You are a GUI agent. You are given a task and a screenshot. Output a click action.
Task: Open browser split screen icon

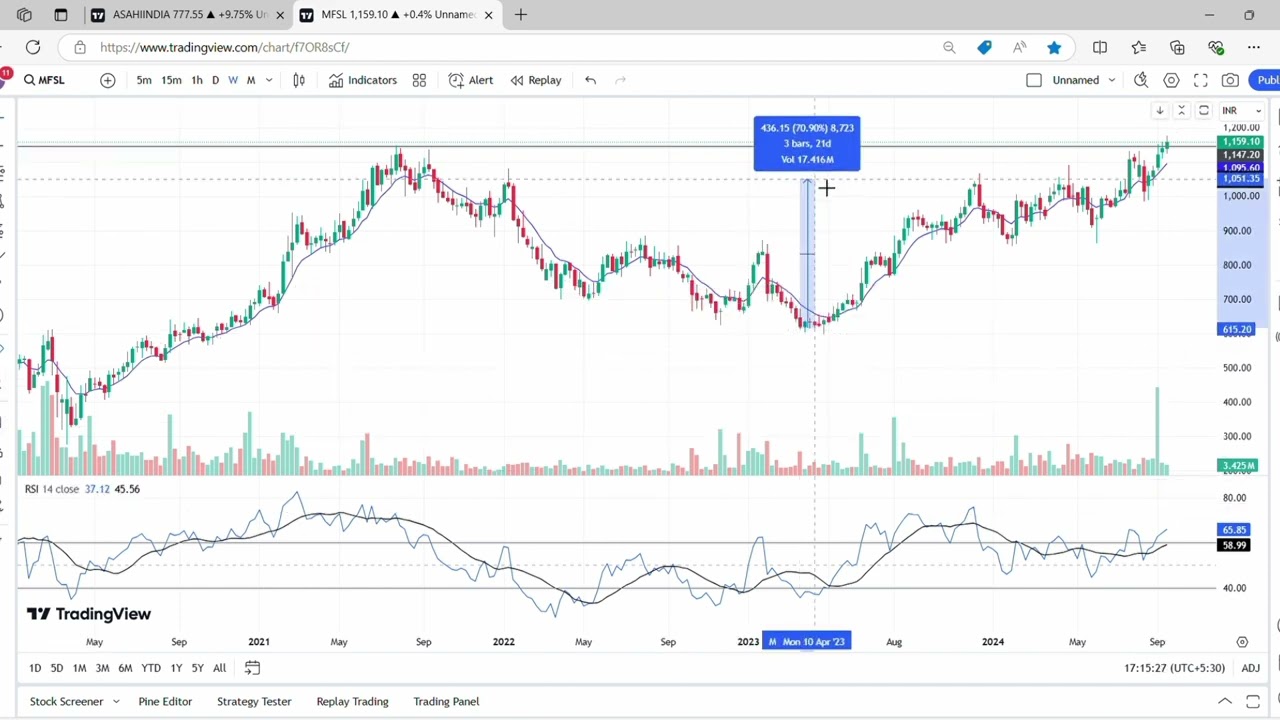(x=1100, y=47)
